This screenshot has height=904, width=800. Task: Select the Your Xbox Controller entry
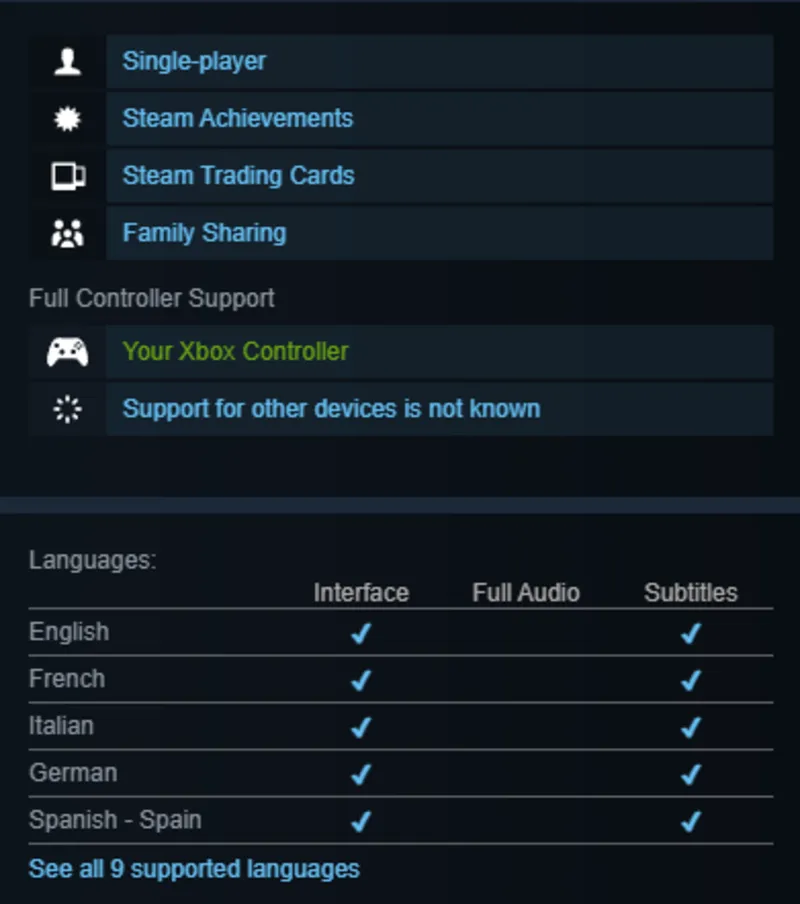point(235,352)
